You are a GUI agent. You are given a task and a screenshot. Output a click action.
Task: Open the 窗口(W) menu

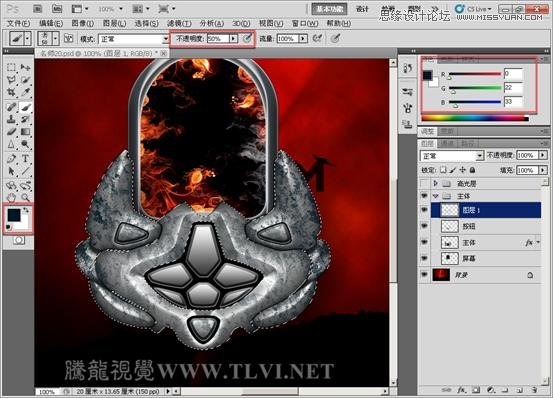305,23
